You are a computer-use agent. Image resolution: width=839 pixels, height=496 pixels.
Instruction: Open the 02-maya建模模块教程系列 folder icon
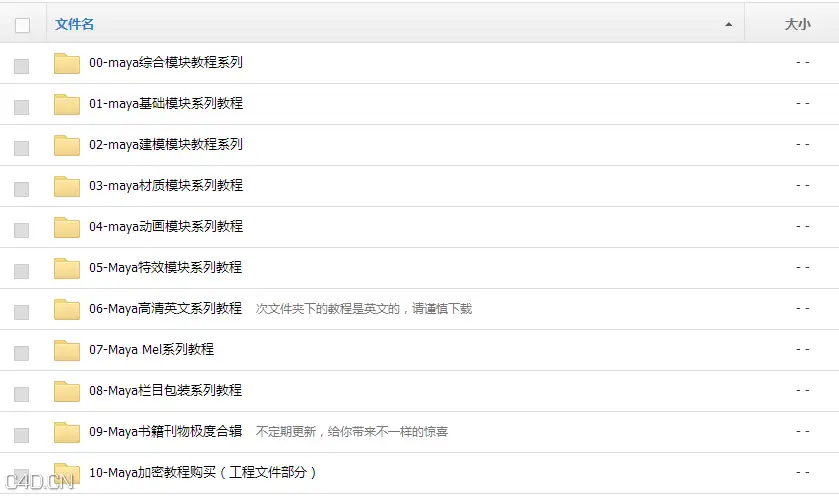[x=67, y=145]
